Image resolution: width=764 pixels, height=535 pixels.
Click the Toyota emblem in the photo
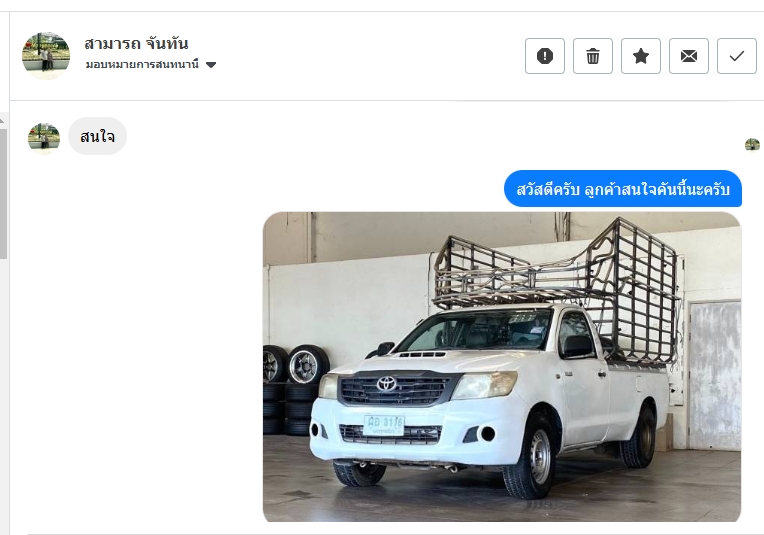click(x=387, y=384)
